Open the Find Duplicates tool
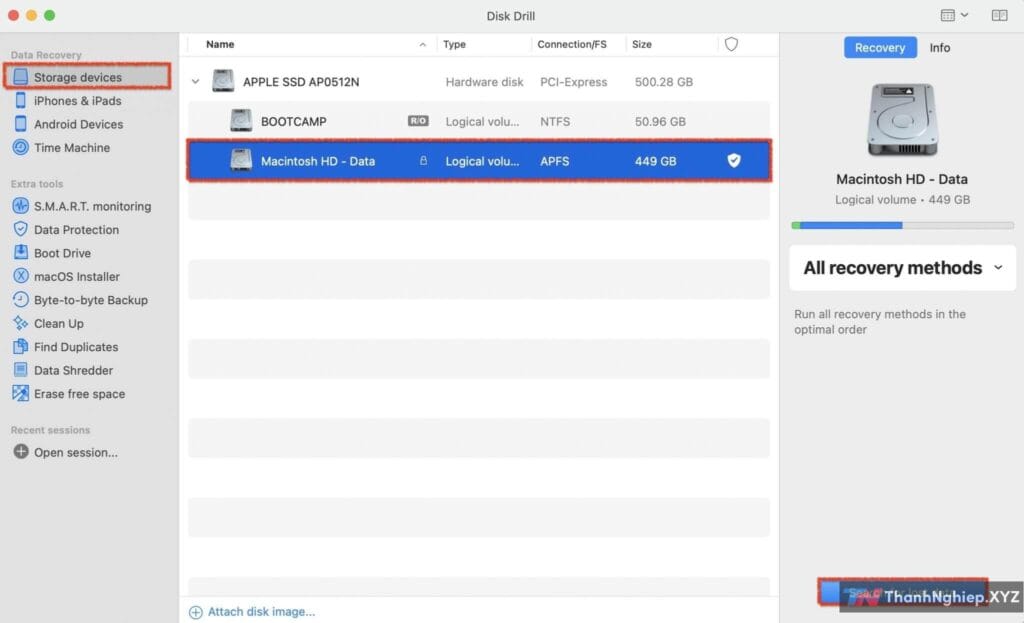This screenshot has width=1024, height=623. (76, 347)
